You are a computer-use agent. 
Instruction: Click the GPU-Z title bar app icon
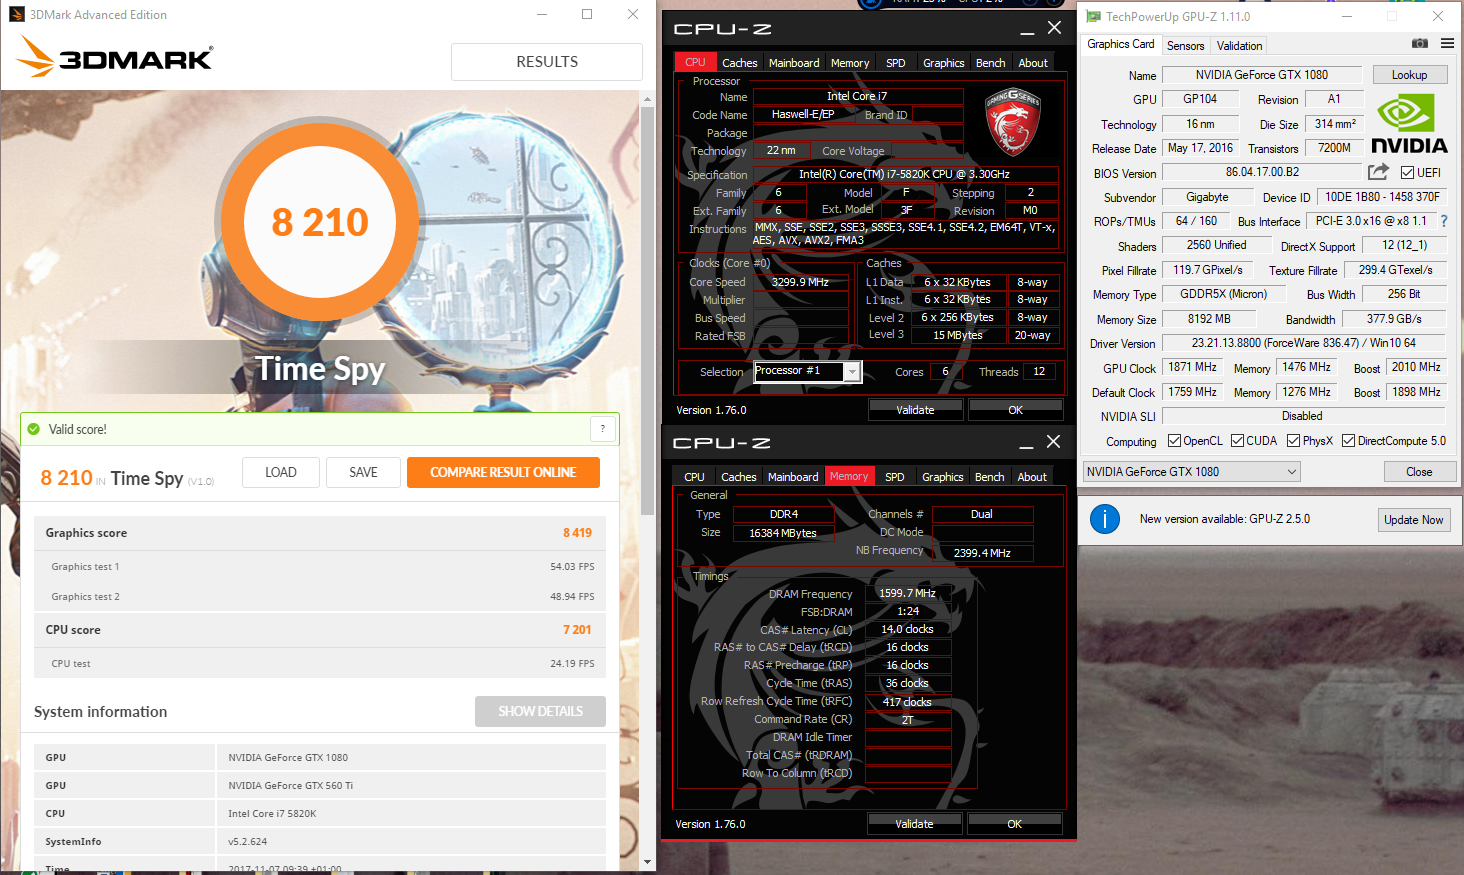tap(1093, 16)
